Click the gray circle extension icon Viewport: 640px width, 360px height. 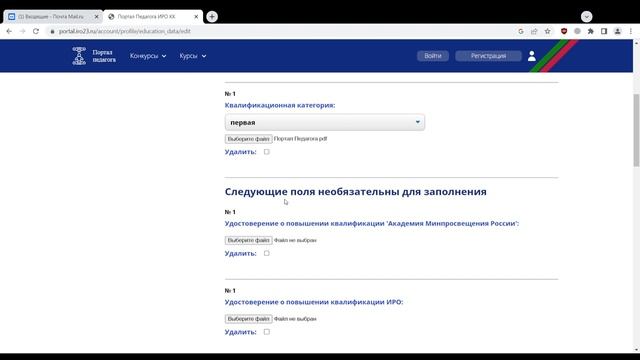tap(577, 31)
